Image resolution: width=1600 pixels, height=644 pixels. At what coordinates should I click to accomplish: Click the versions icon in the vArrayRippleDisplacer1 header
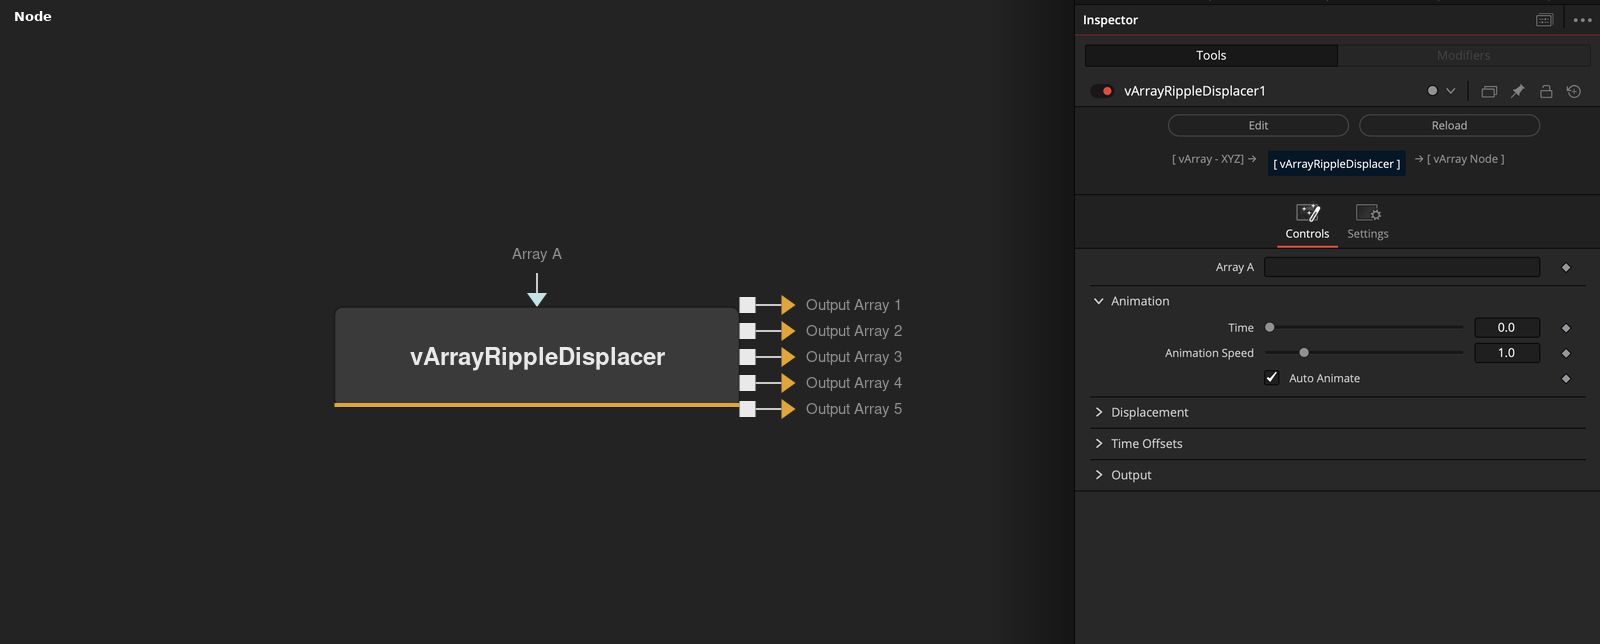pyautogui.click(x=1489, y=91)
